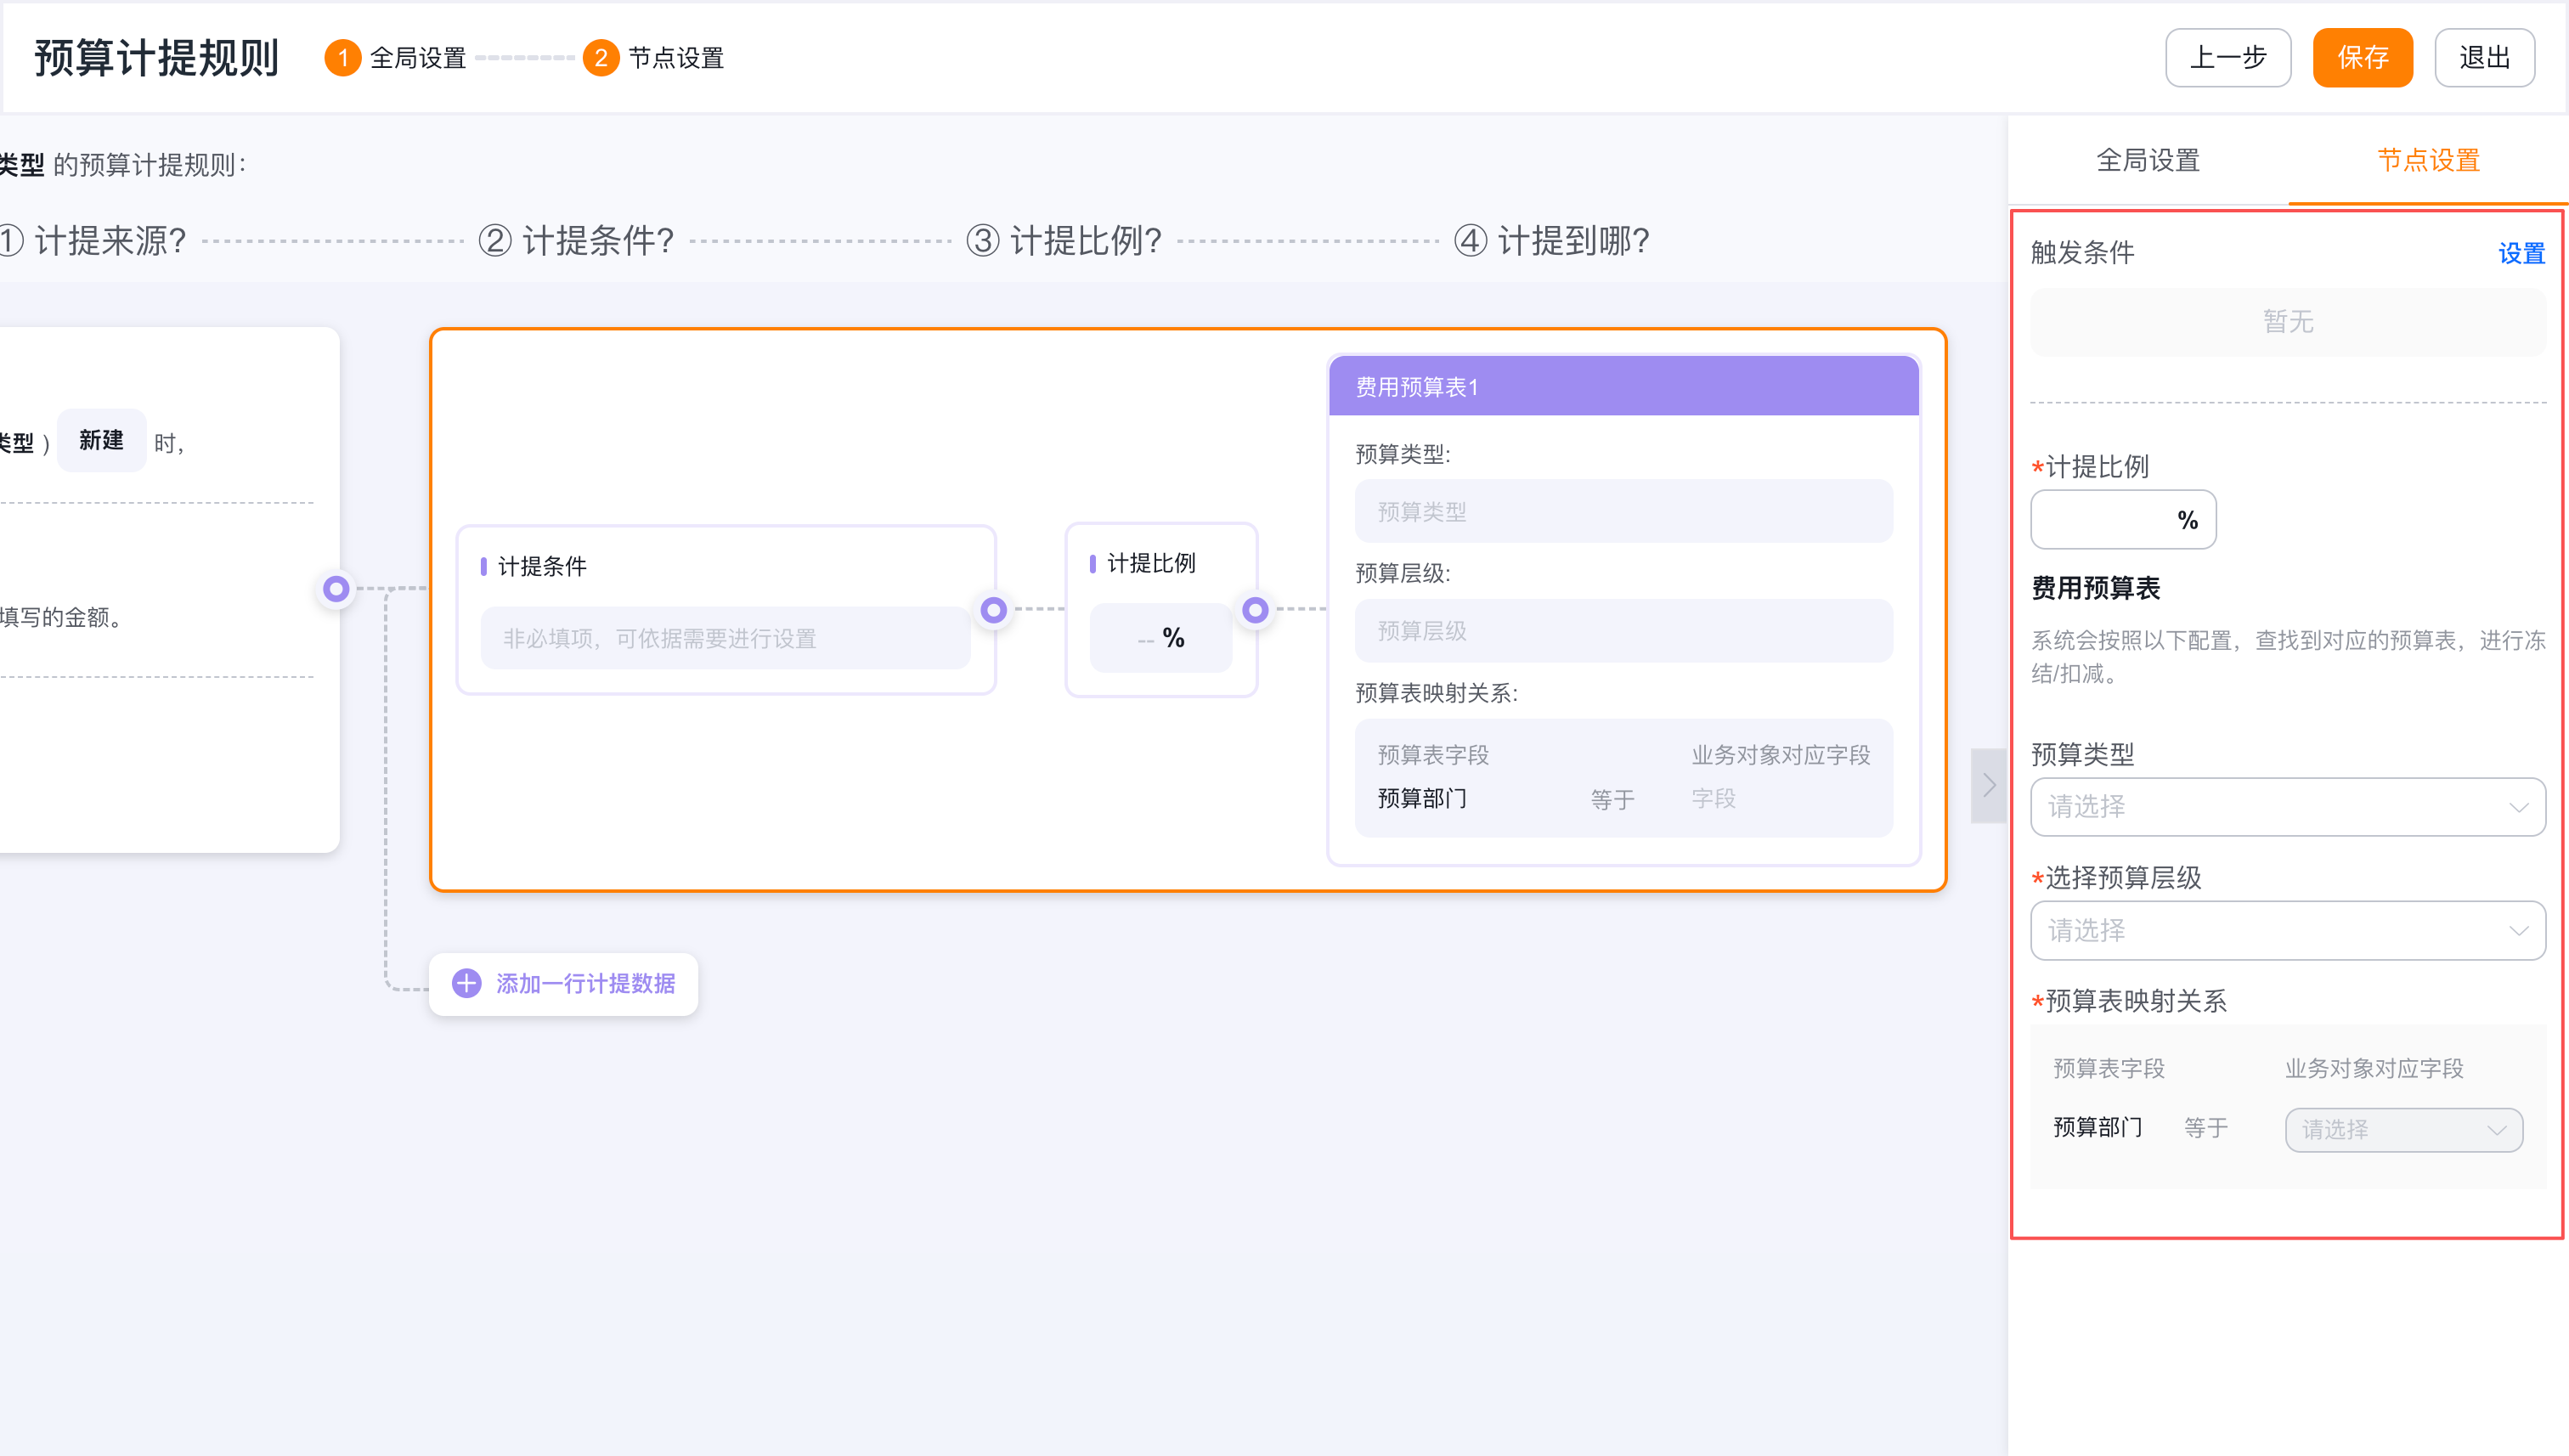Viewport: 2569px width, 1456px height.
Task: Click the 计提条件 optional condition field
Action: [x=725, y=638]
